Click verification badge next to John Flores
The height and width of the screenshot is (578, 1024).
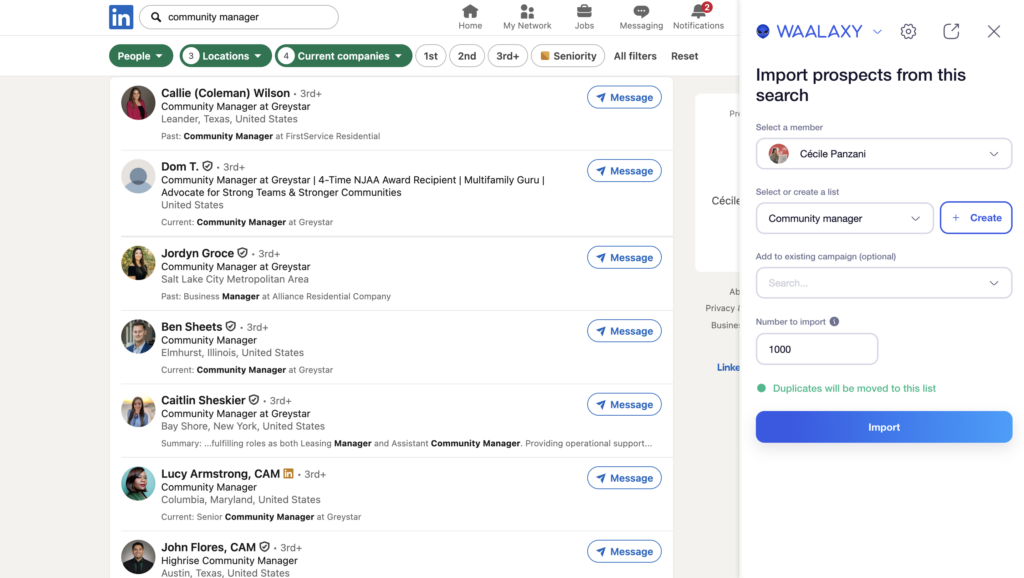(x=264, y=547)
